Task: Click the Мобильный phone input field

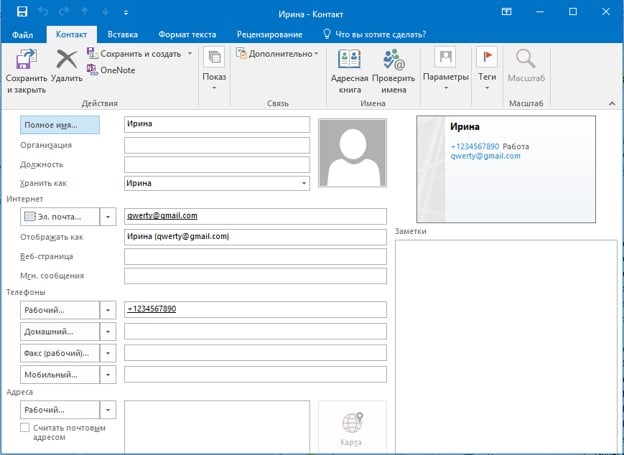Action: pos(255,374)
